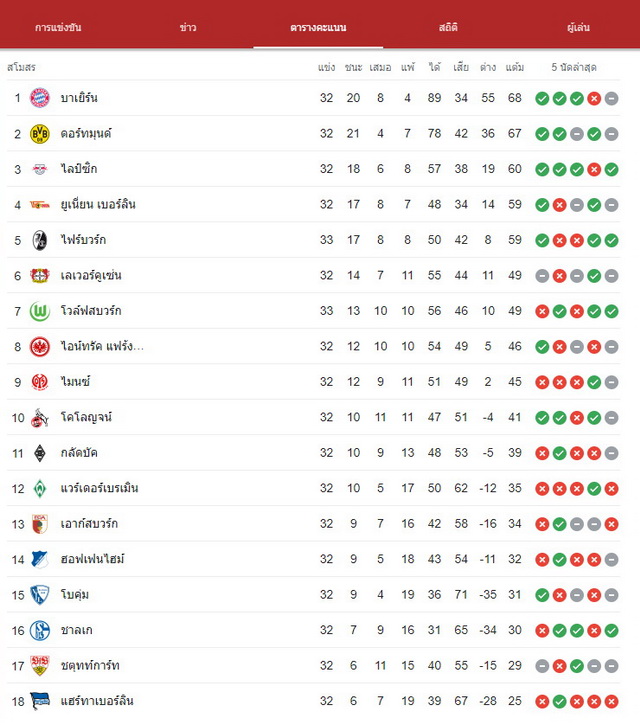This screenshot has width=640, height=725.
Task: Open the การแข่งขัน matches tab
Action: coord(58,27)
